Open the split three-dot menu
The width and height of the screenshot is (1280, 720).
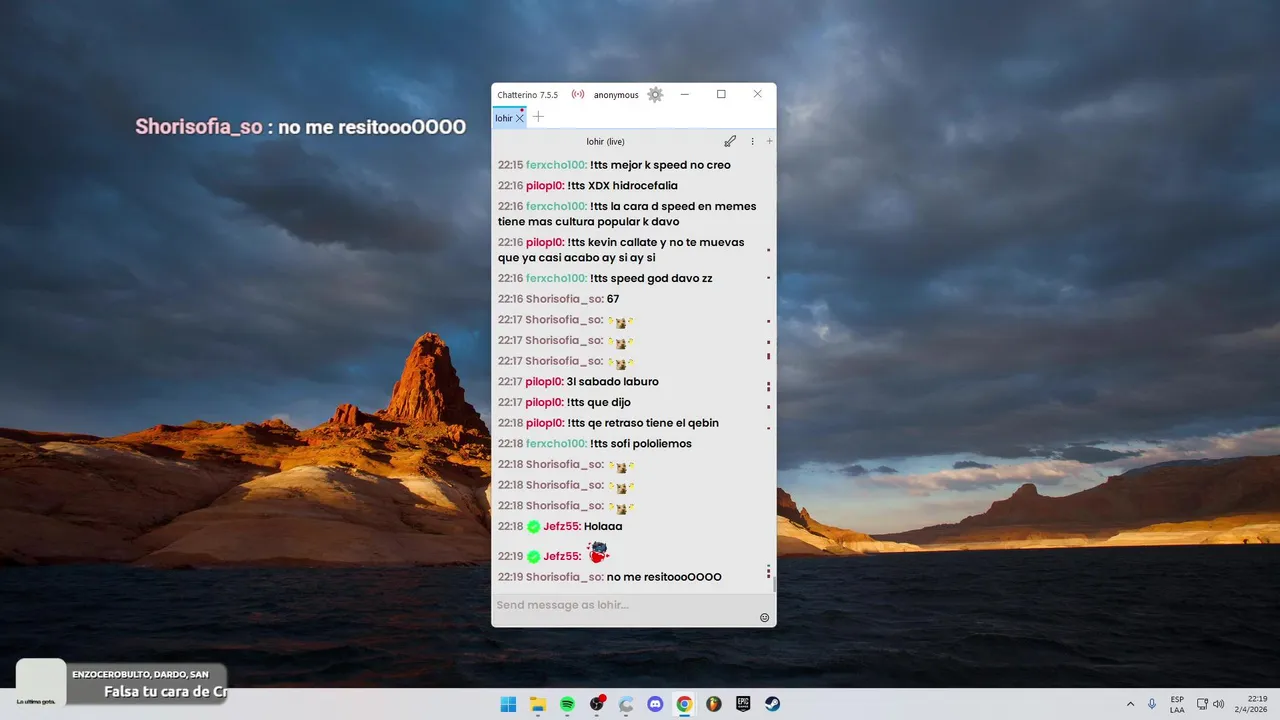click(x=753, y=141)
